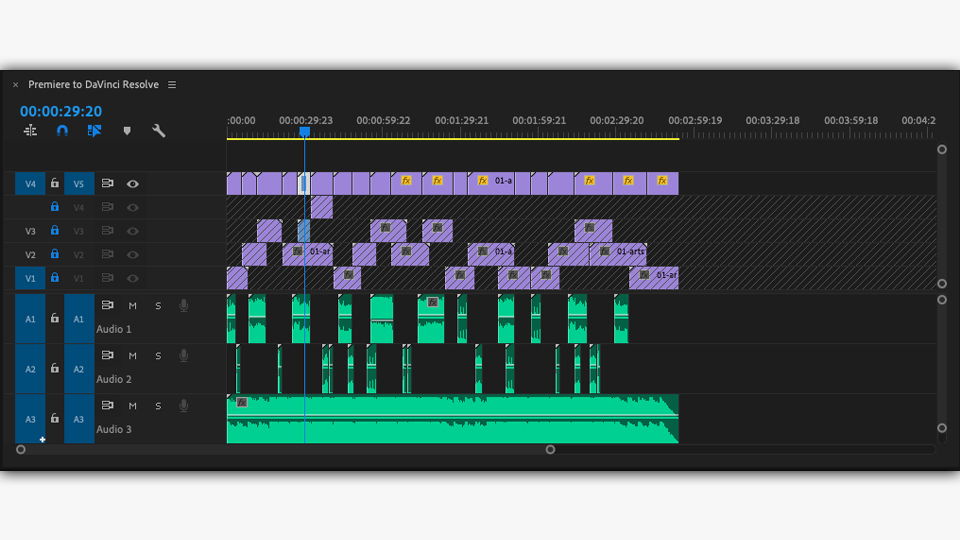960x540 pixels.
Task: Select the long audio clip on Audio 3
Action: pyautogui.click(x=452, y=419)
